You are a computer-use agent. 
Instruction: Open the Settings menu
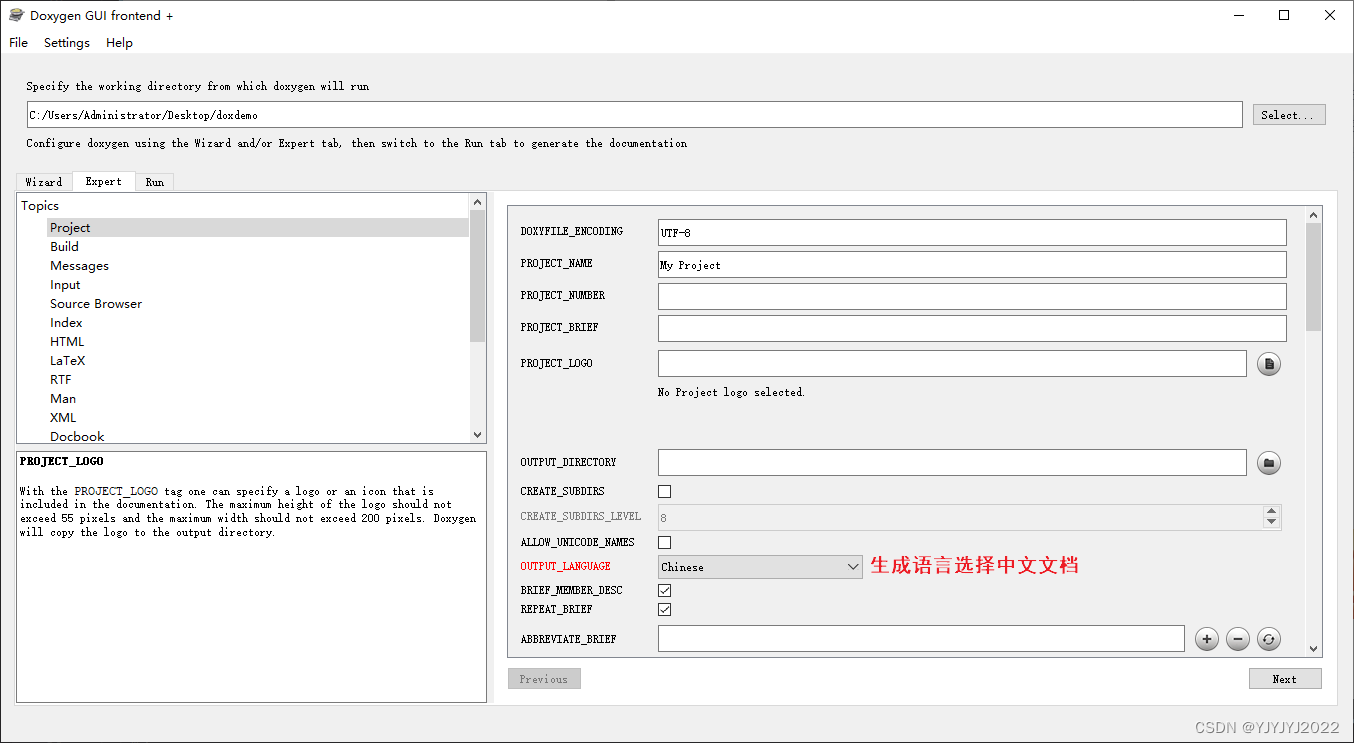66,42
